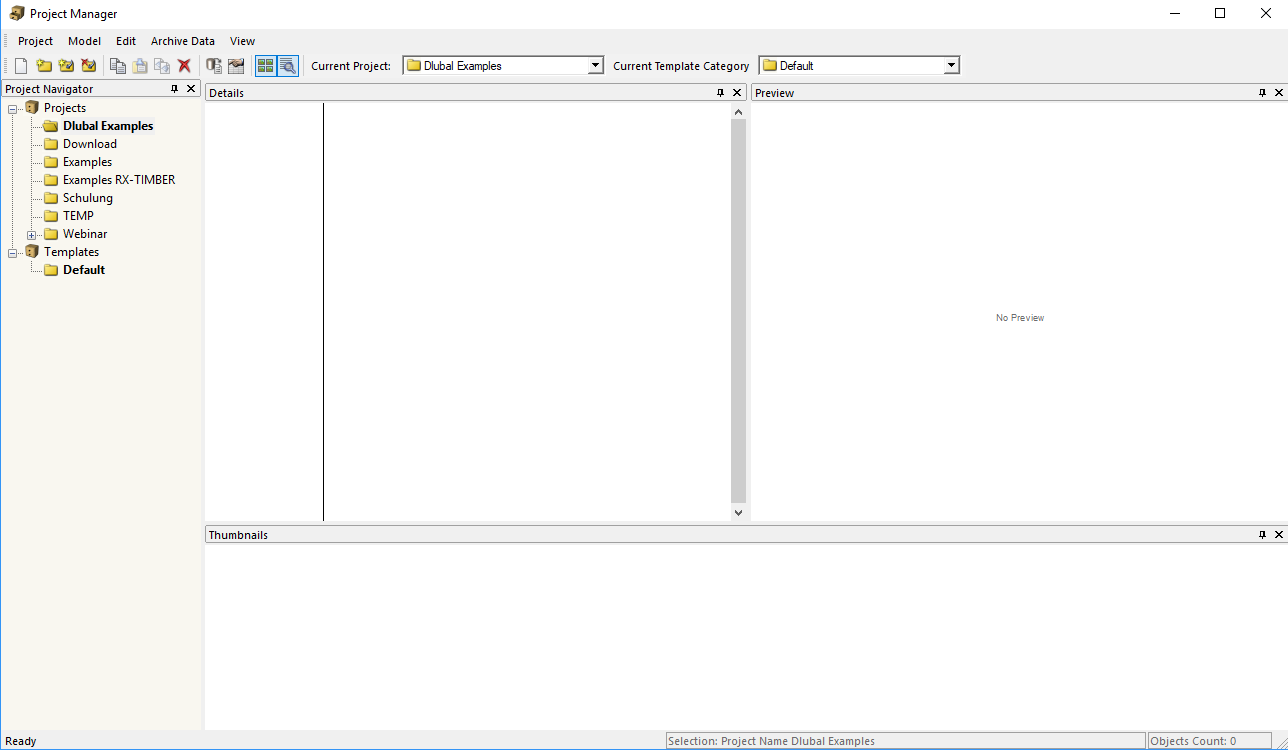Create a new model with the blank page icon

pyautogui.click(x=20, y=65)
